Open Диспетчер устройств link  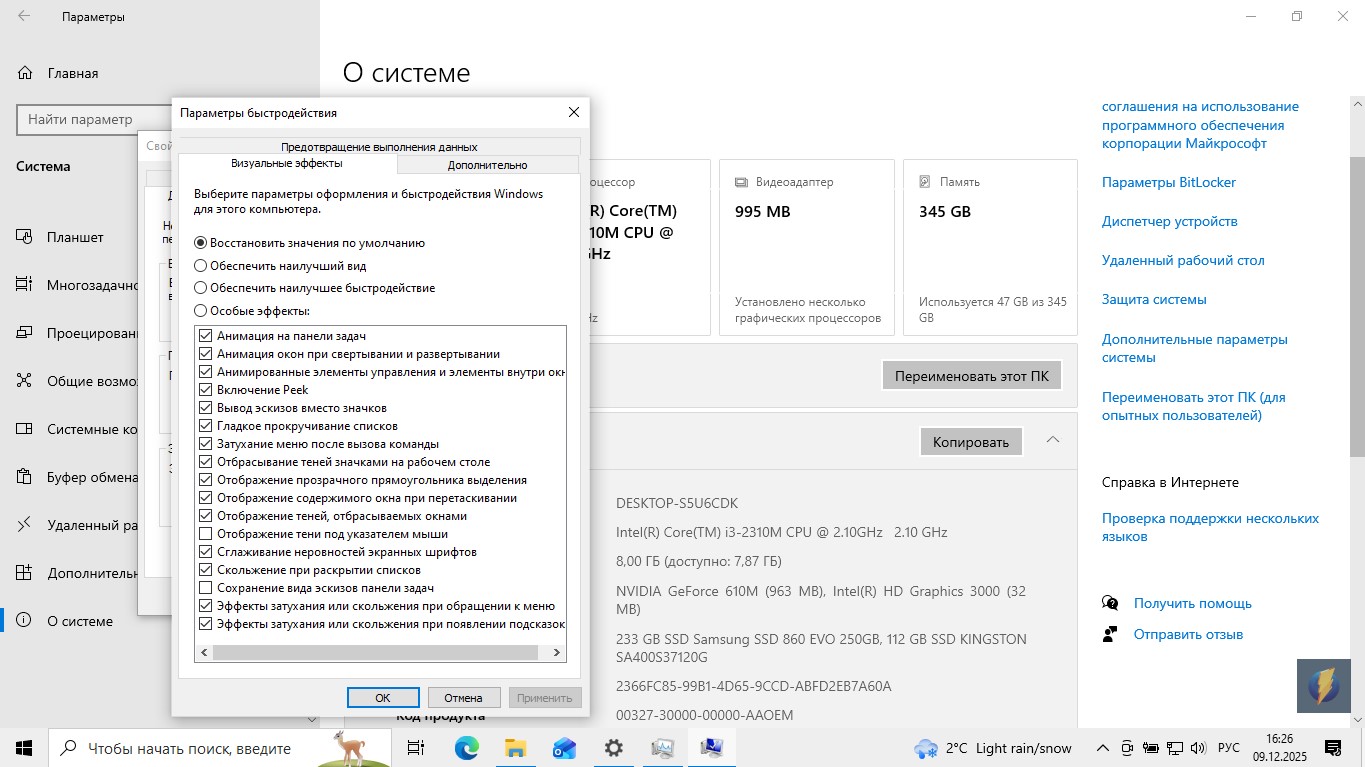1170,221
